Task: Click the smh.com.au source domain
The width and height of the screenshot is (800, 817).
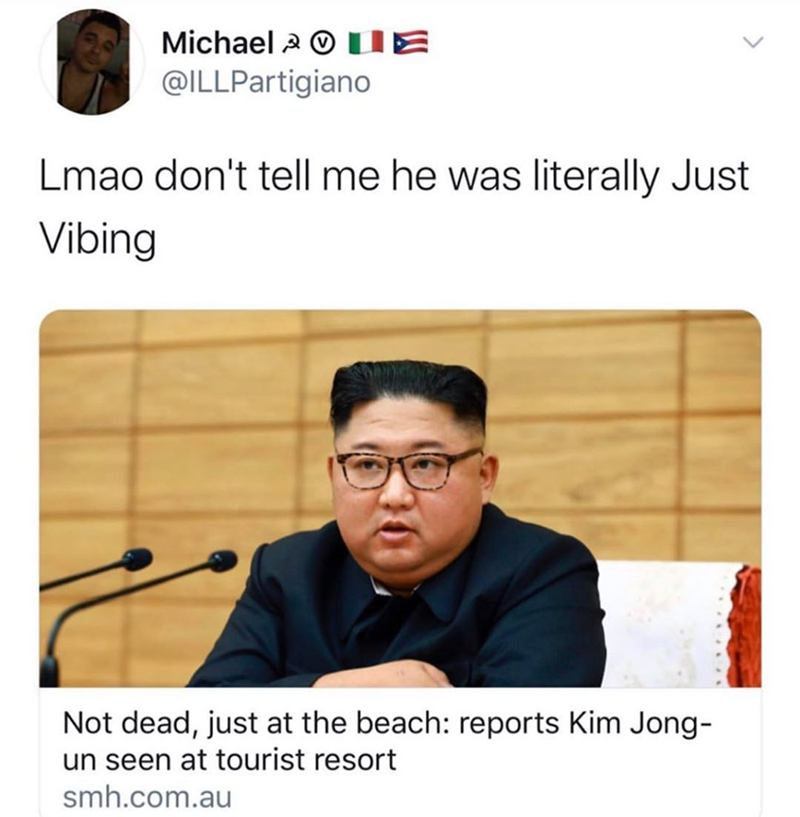Action: pyautogui.click(x=147, y=798)
